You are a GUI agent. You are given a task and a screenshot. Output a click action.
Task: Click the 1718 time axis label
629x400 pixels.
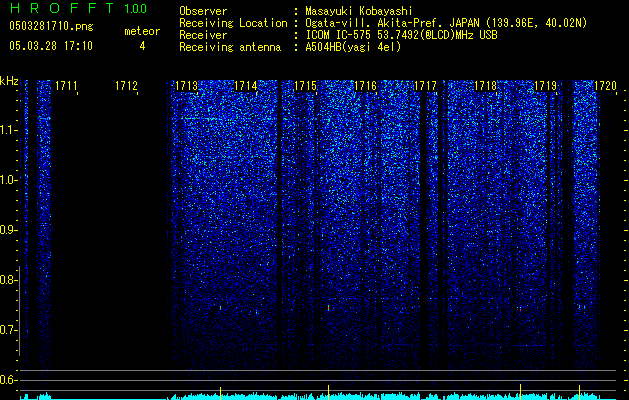tap(485, 86)
